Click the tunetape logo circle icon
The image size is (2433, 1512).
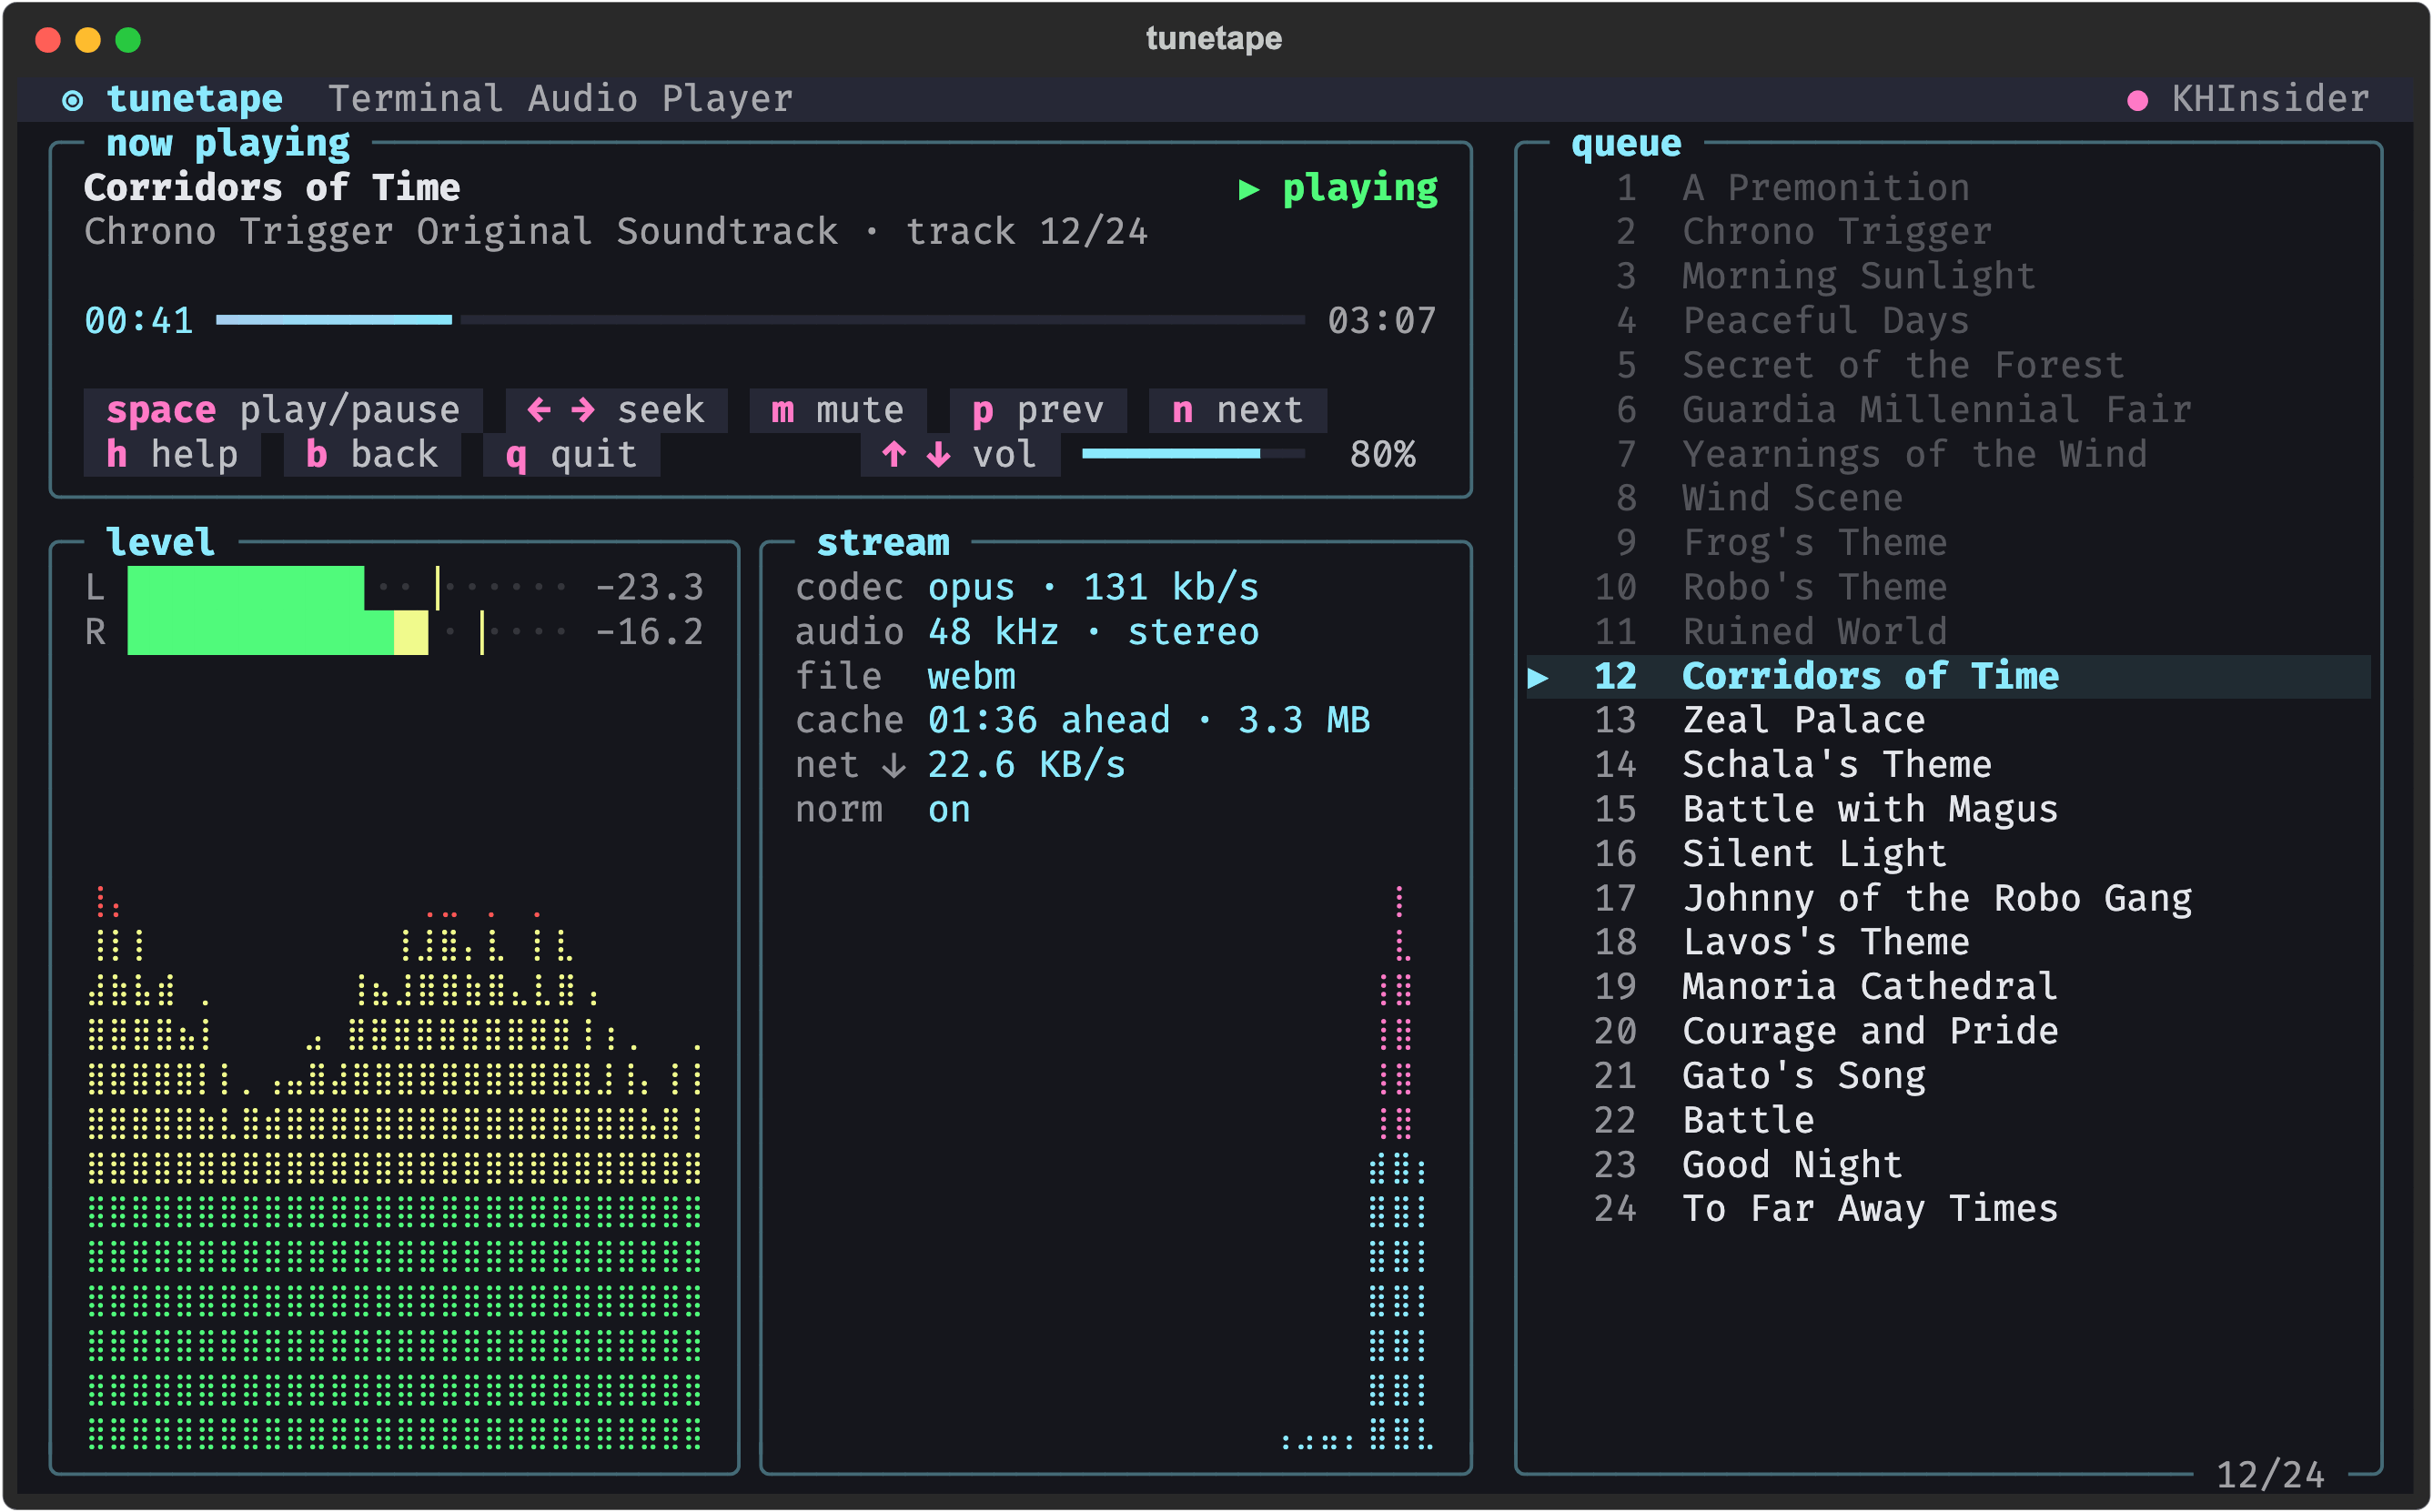coord(72,100)
